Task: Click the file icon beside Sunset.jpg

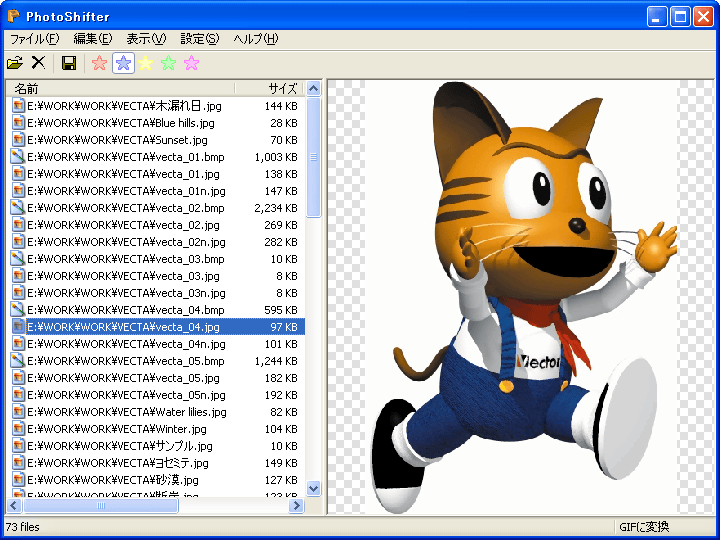Action: coord(18,140)
